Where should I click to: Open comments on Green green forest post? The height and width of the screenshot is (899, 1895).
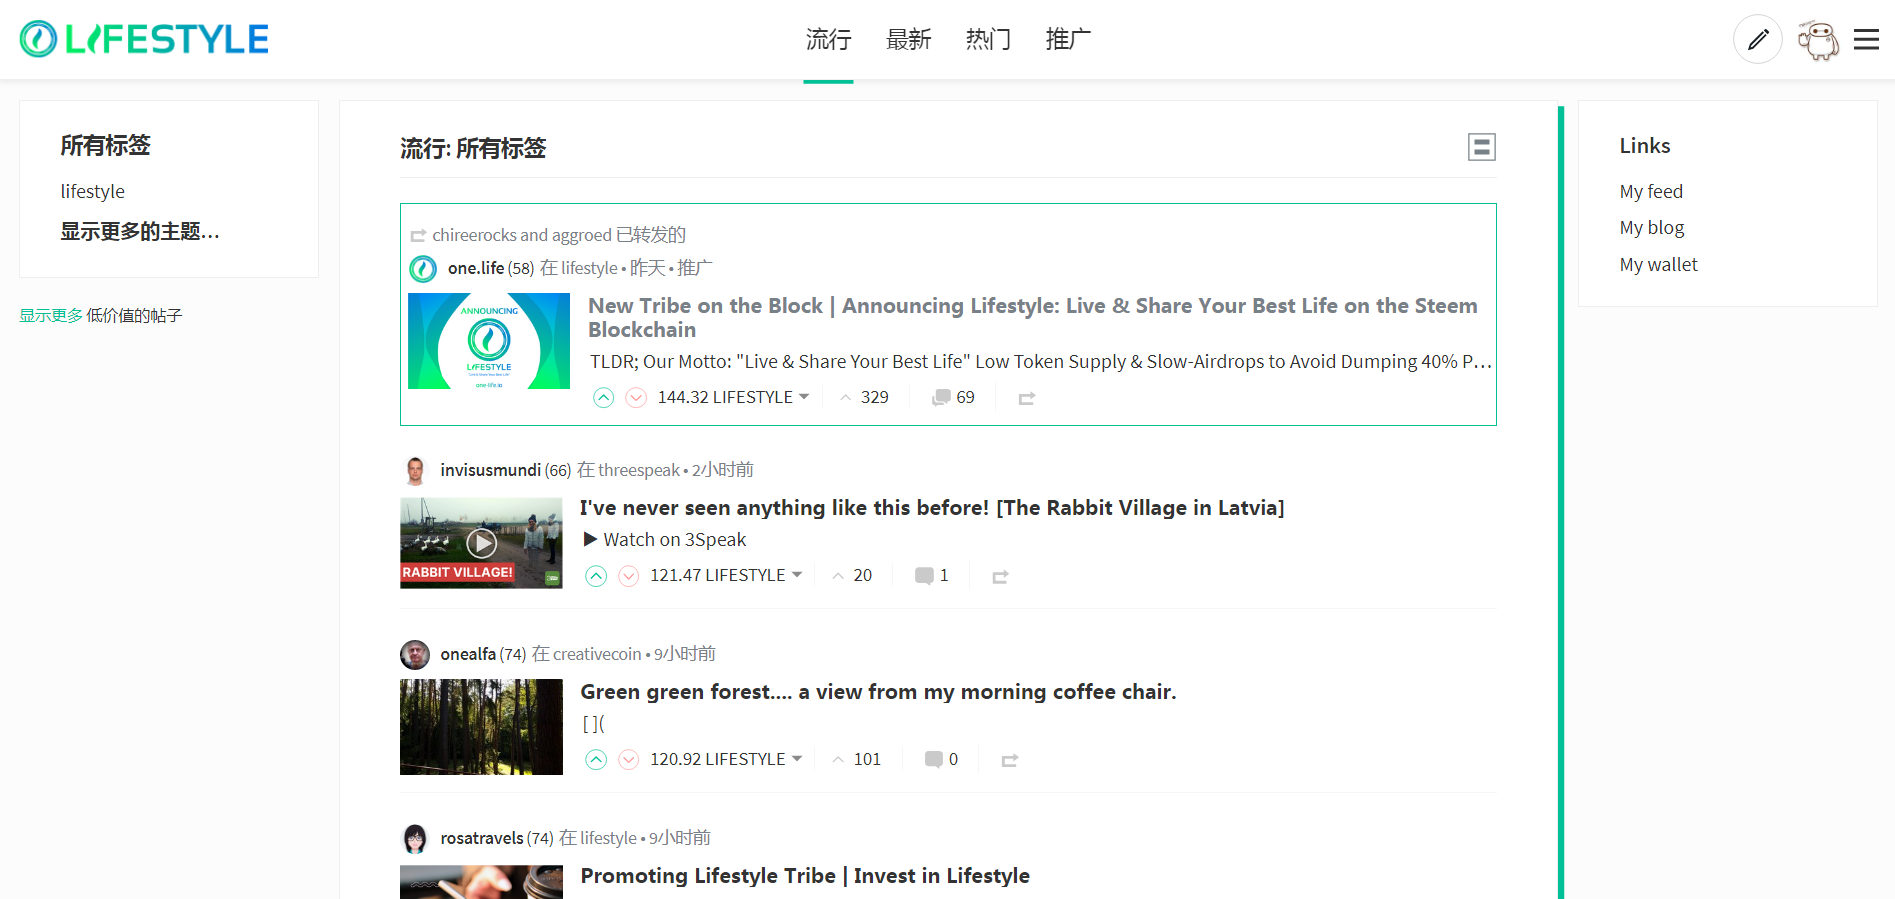click(941, 759)
